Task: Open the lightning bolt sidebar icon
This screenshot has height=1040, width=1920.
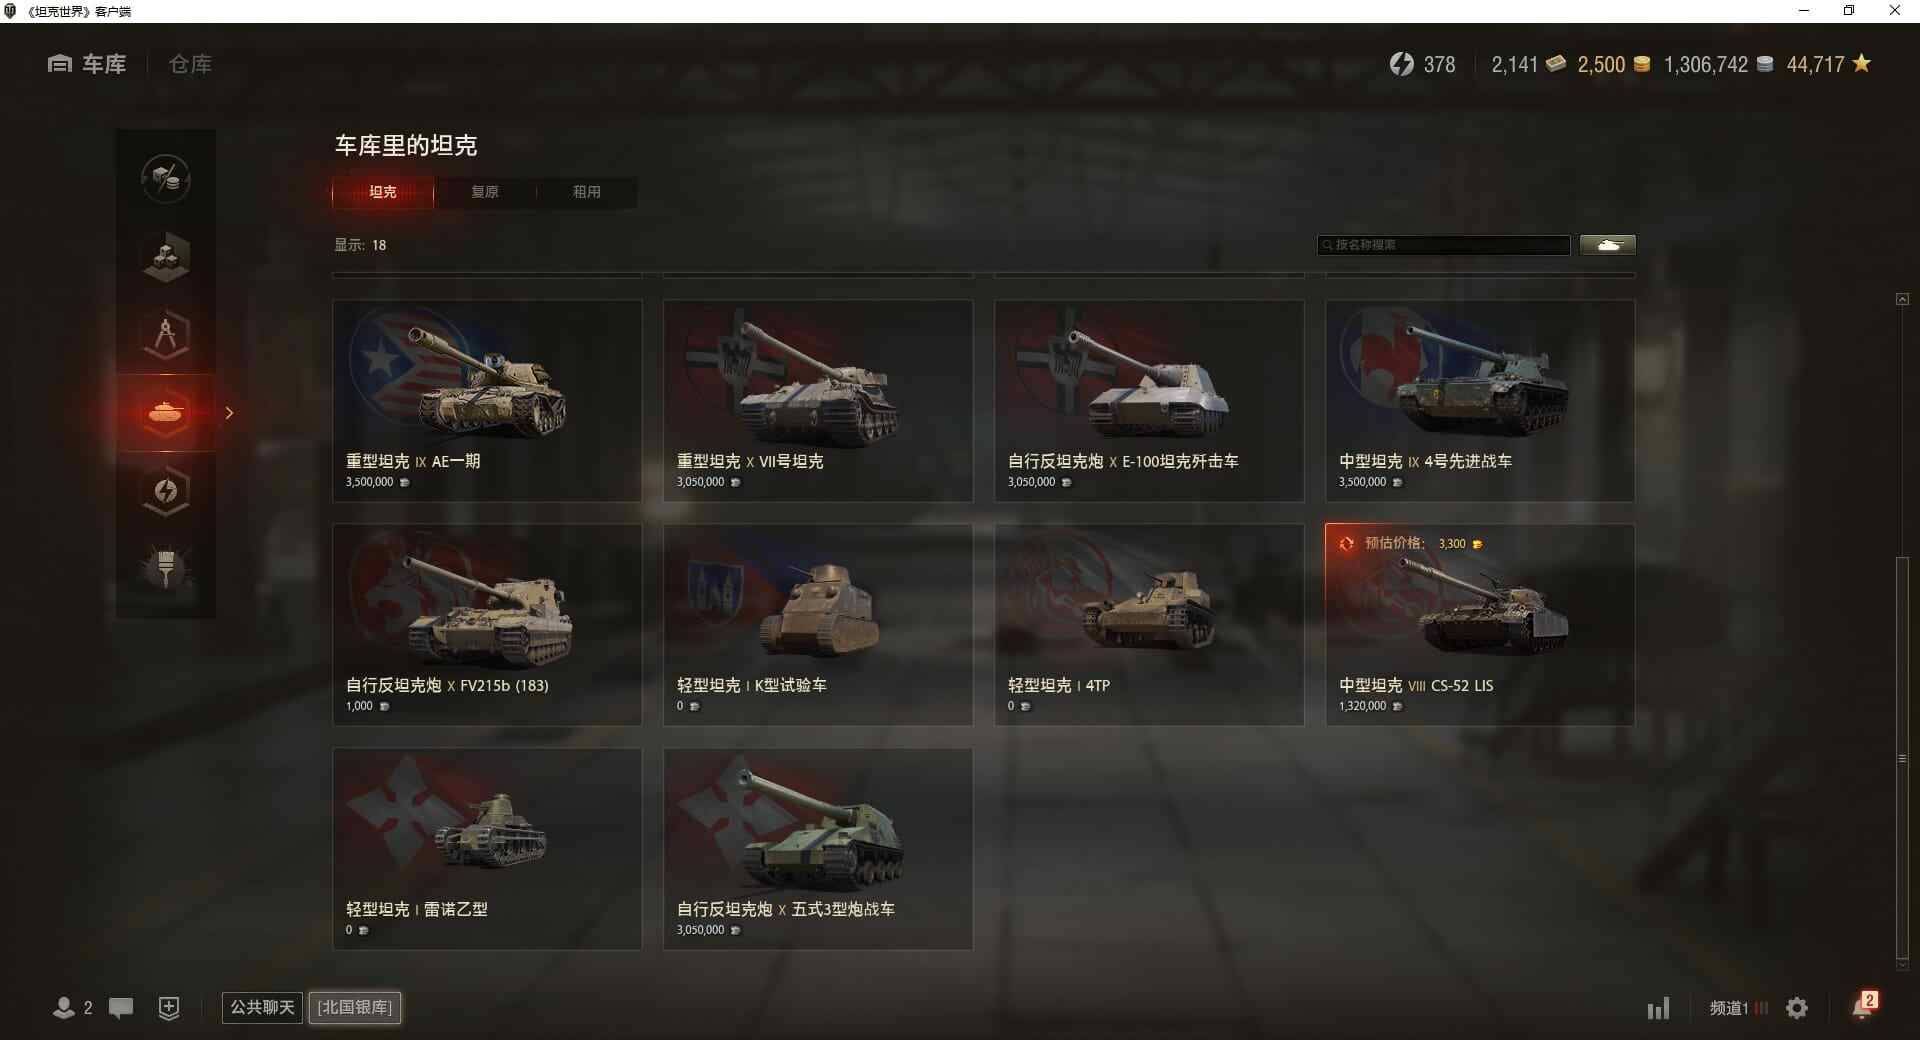Action: 166,491
